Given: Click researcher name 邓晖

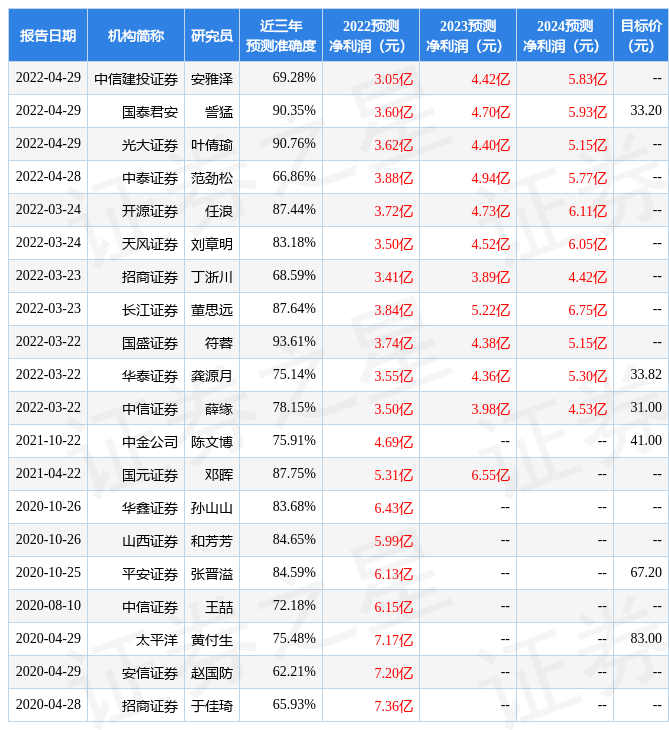Looking at the screenshot, I should coord(219,475).
